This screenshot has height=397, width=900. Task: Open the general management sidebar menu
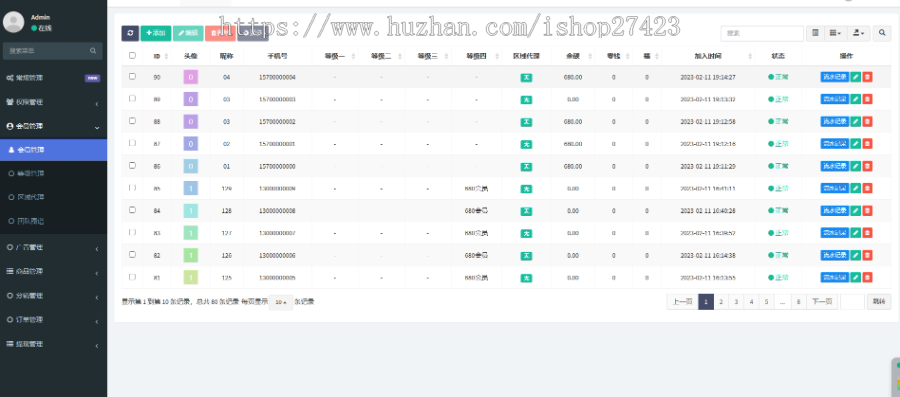pyautogui.click(x=53, y=77)
